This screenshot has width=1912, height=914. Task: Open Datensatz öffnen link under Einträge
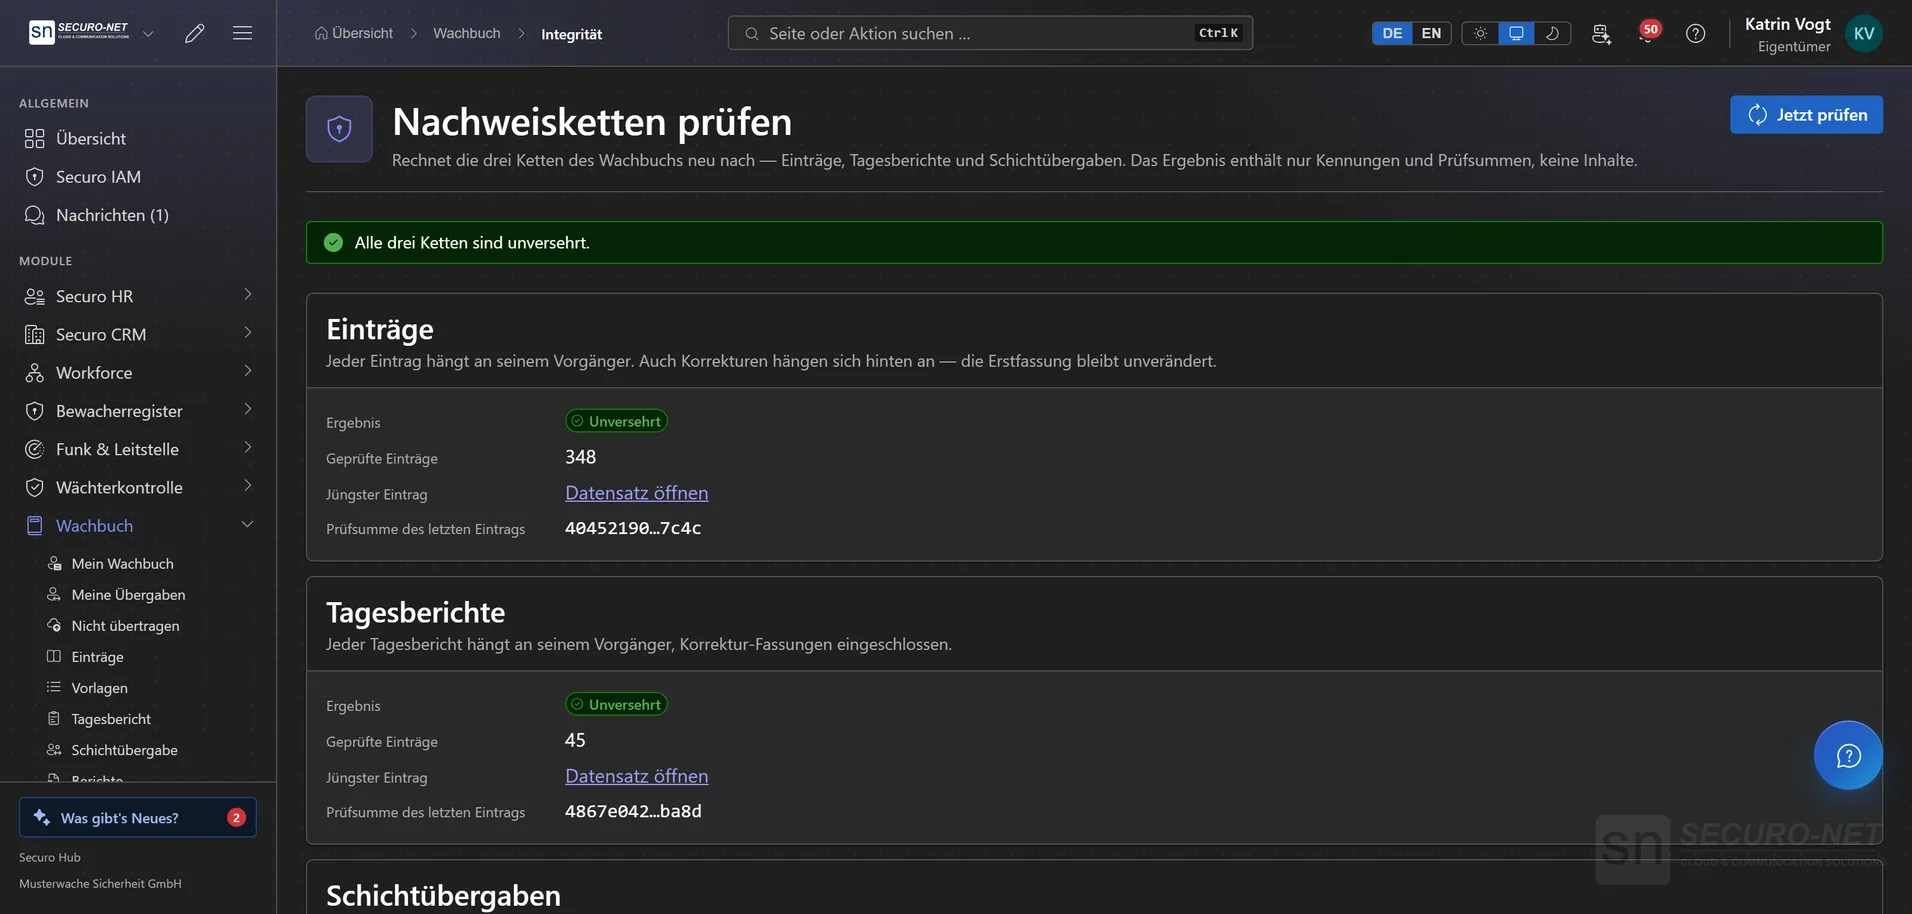click(636, 493)
